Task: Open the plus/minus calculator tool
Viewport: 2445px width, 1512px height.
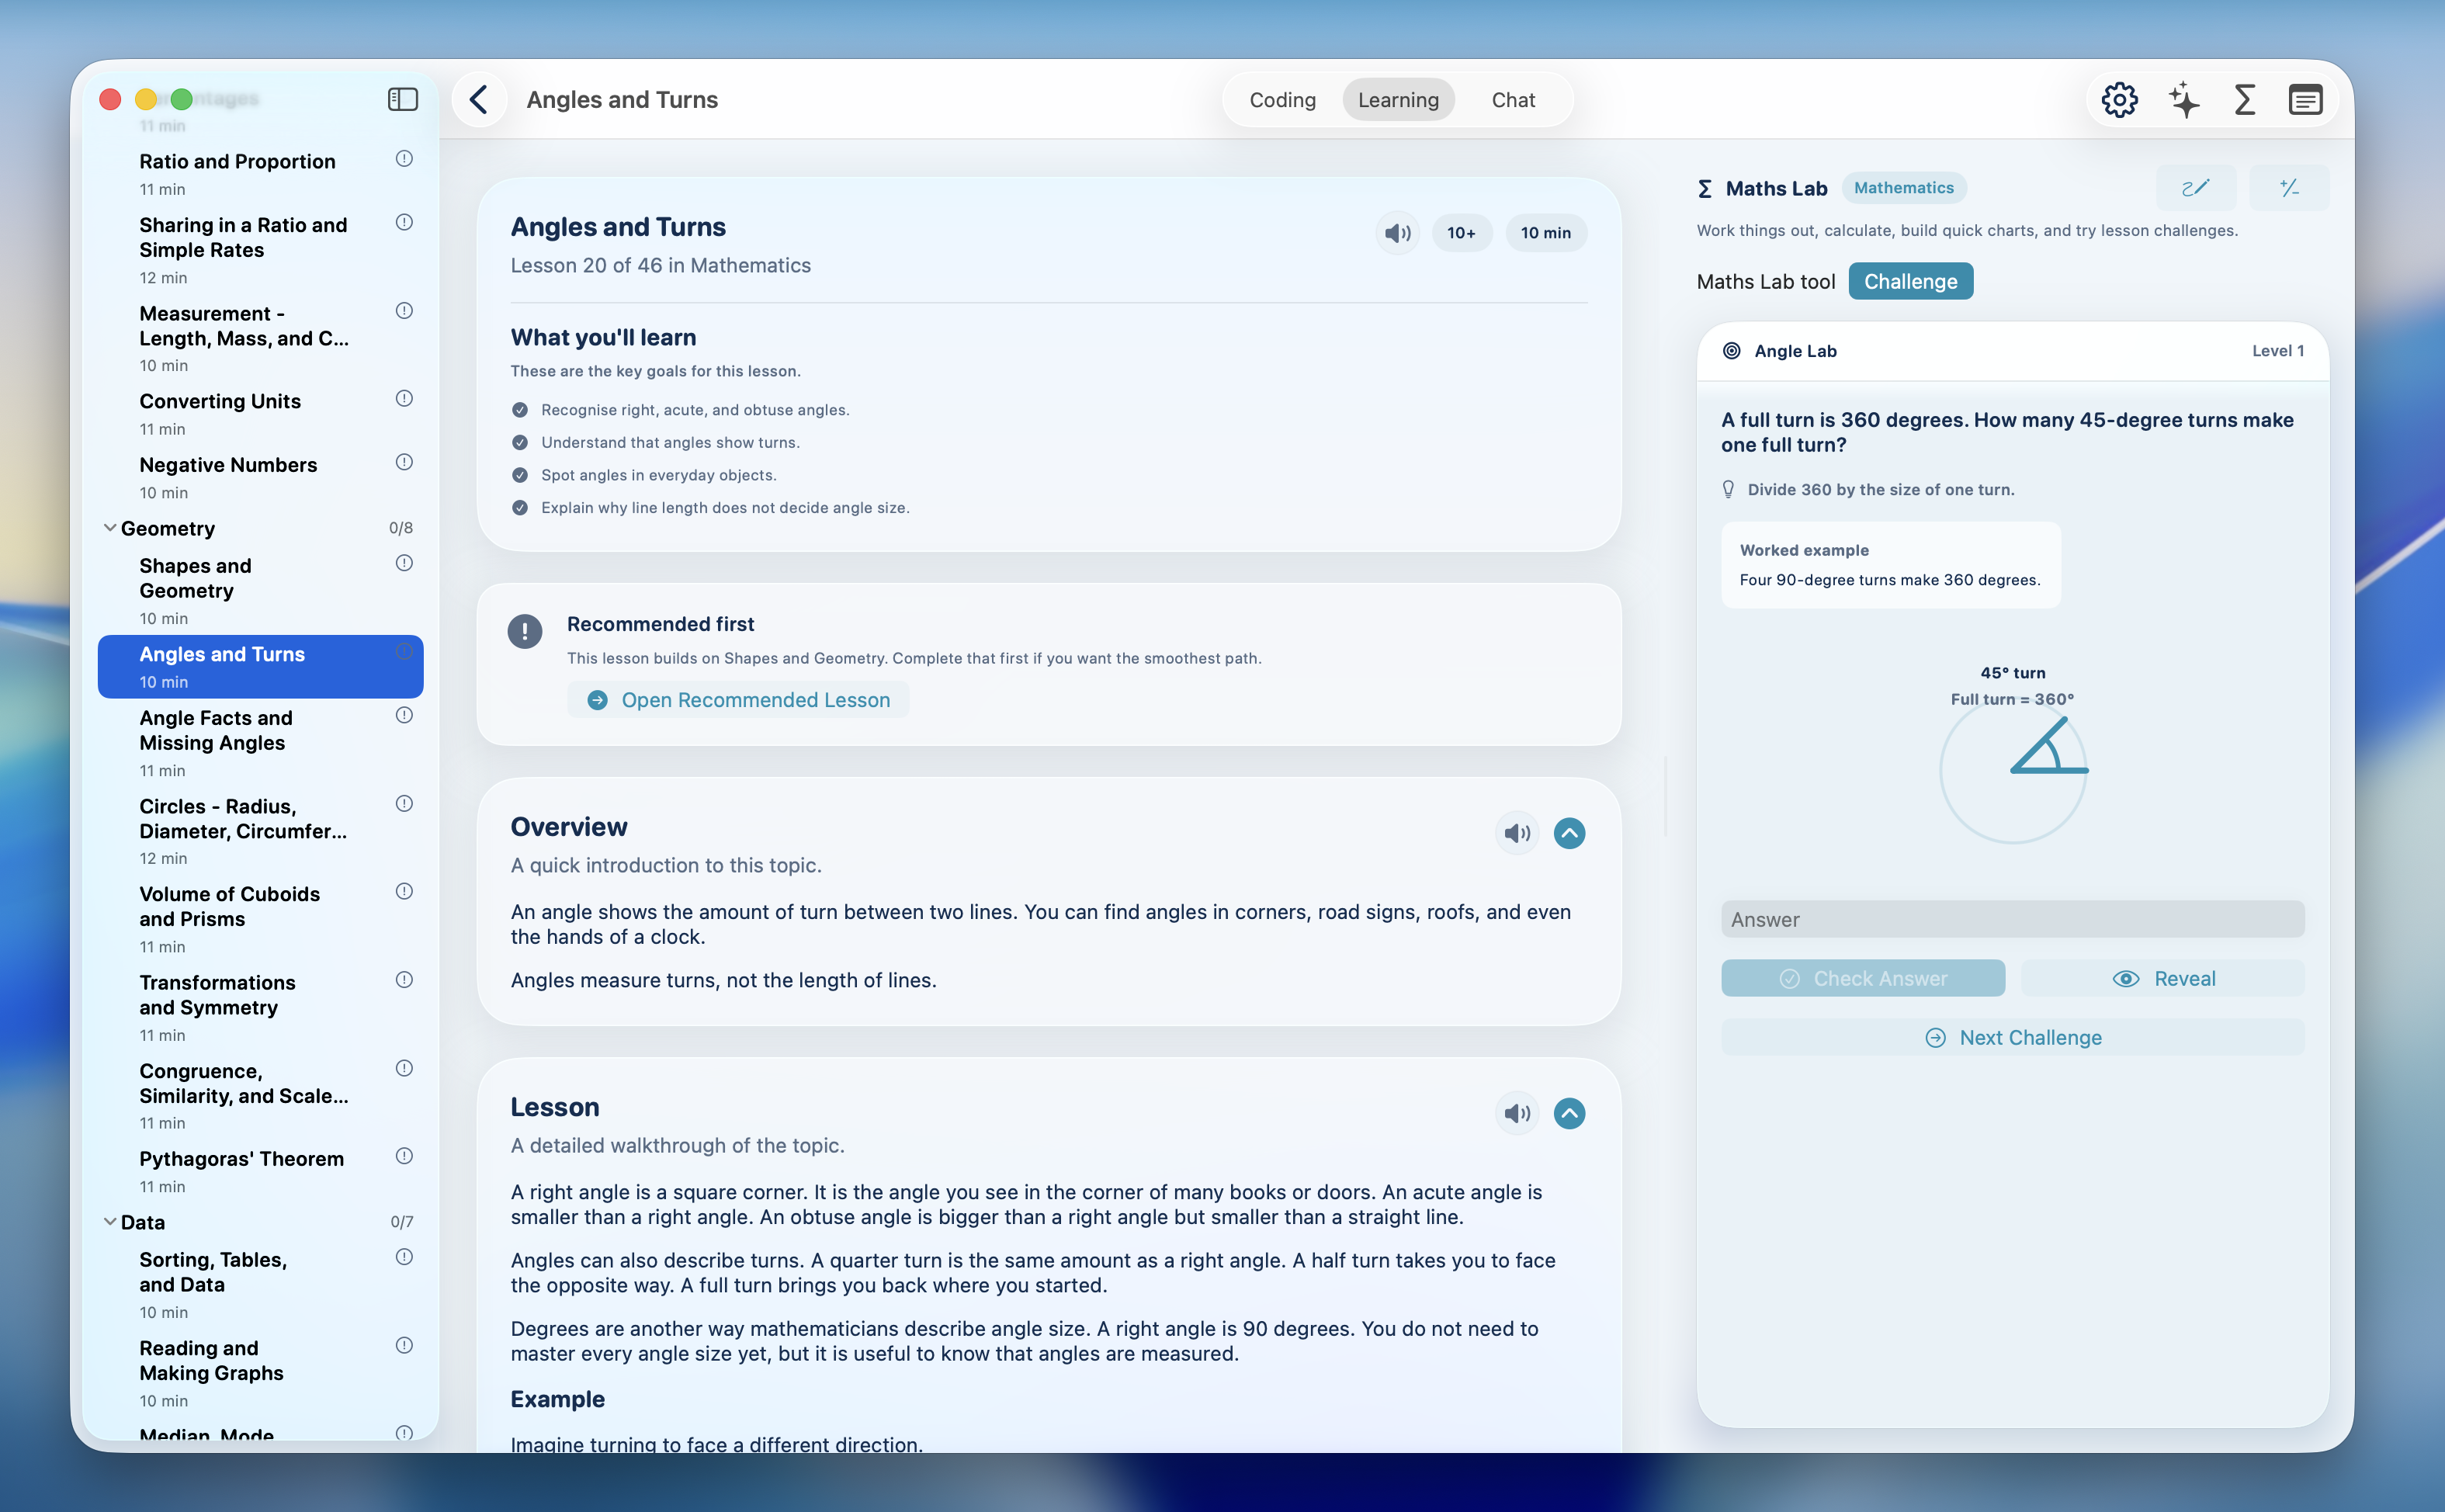Action: click(x=2288, y=188)
